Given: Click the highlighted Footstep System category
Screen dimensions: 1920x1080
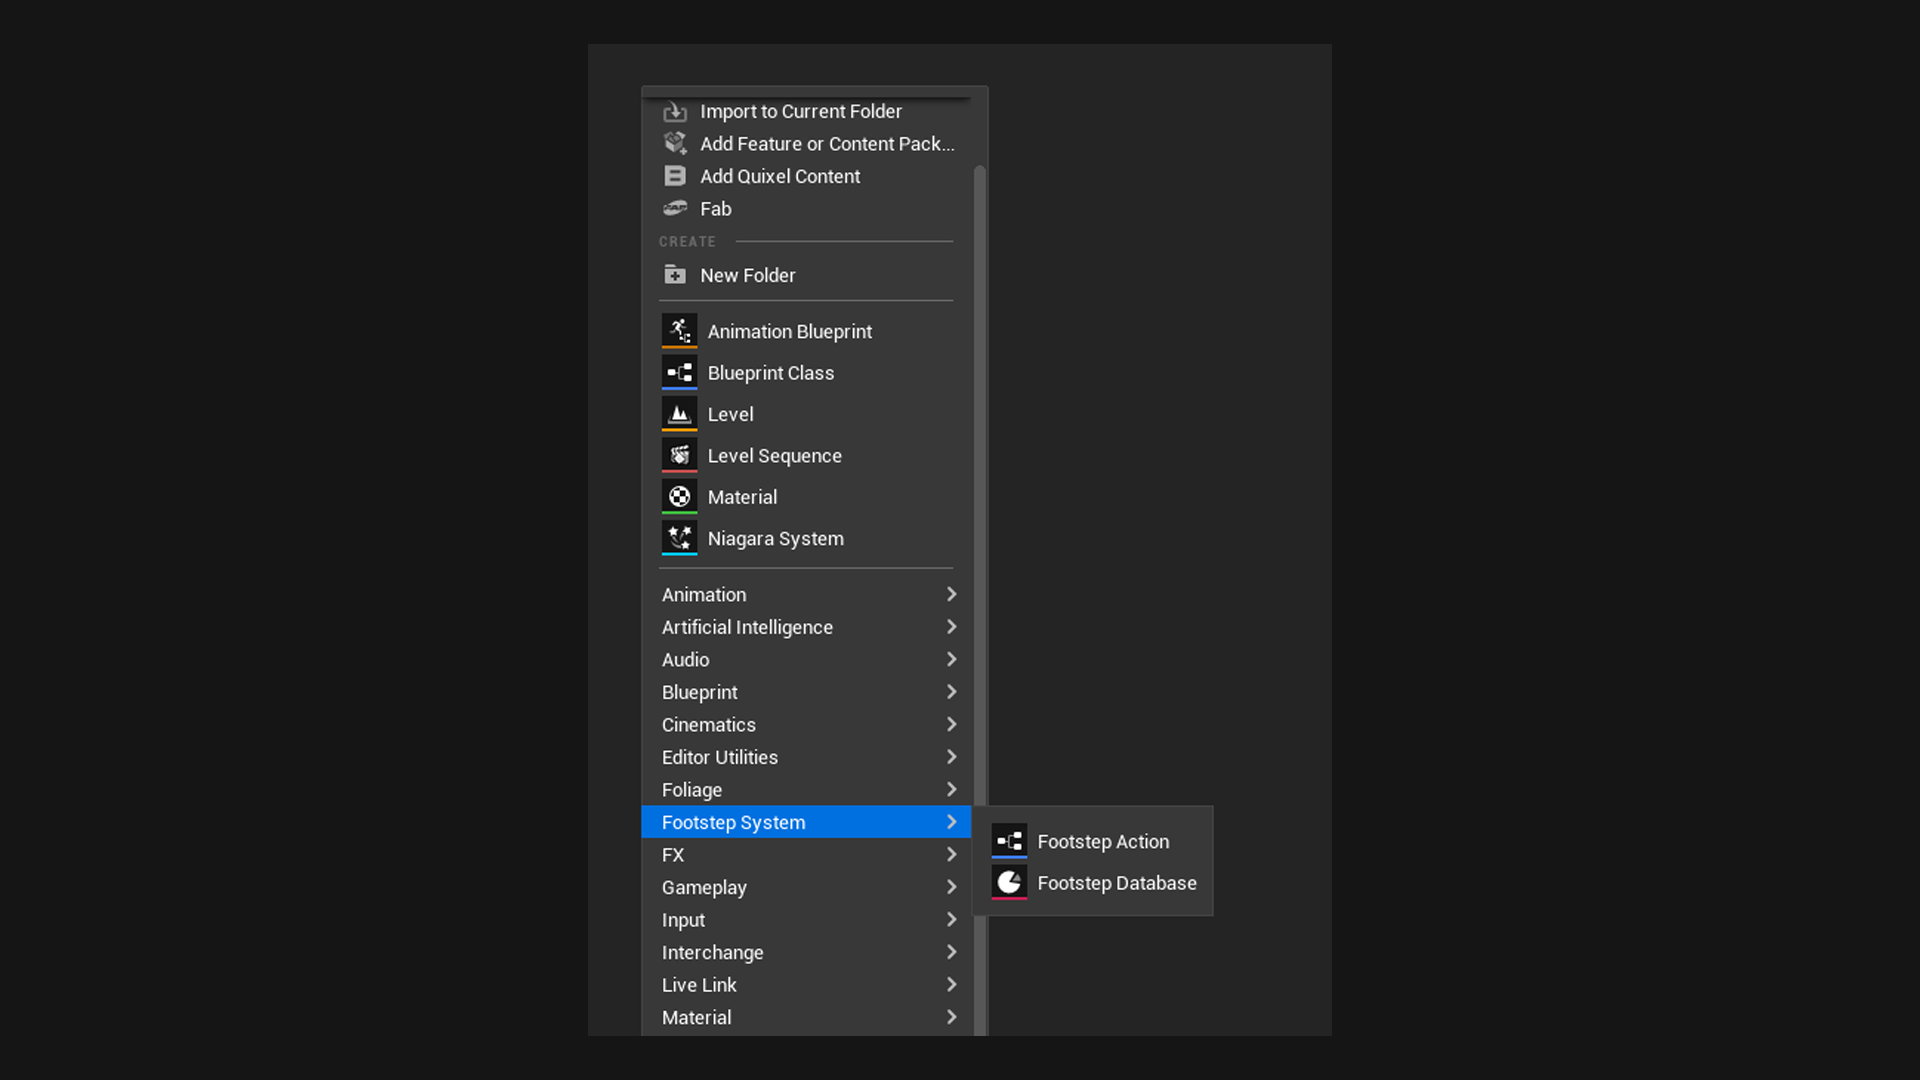Looking at the screenshot, I should (x=806, y=822).
